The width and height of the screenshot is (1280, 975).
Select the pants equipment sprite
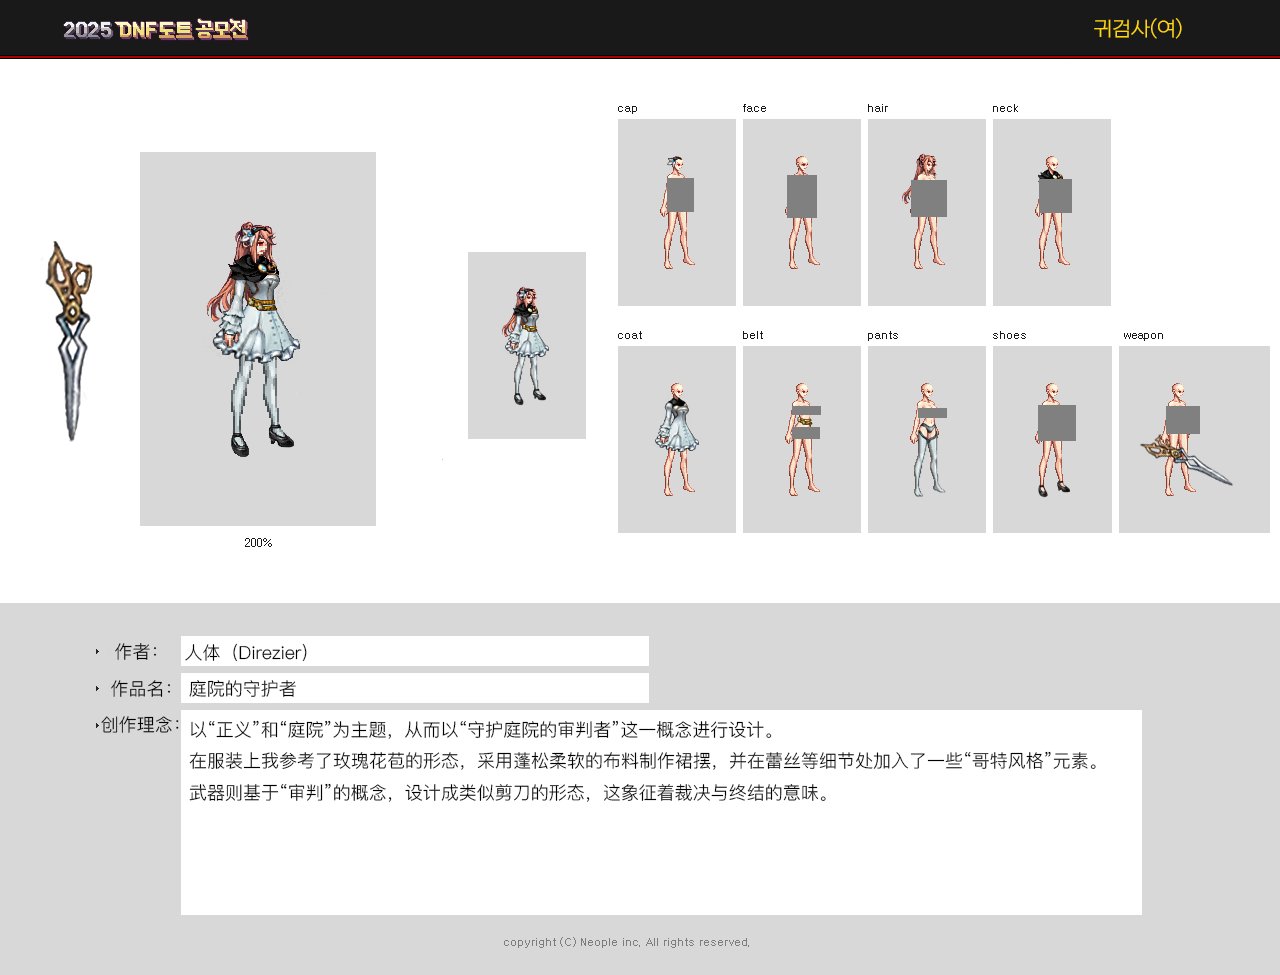(926, 438)
